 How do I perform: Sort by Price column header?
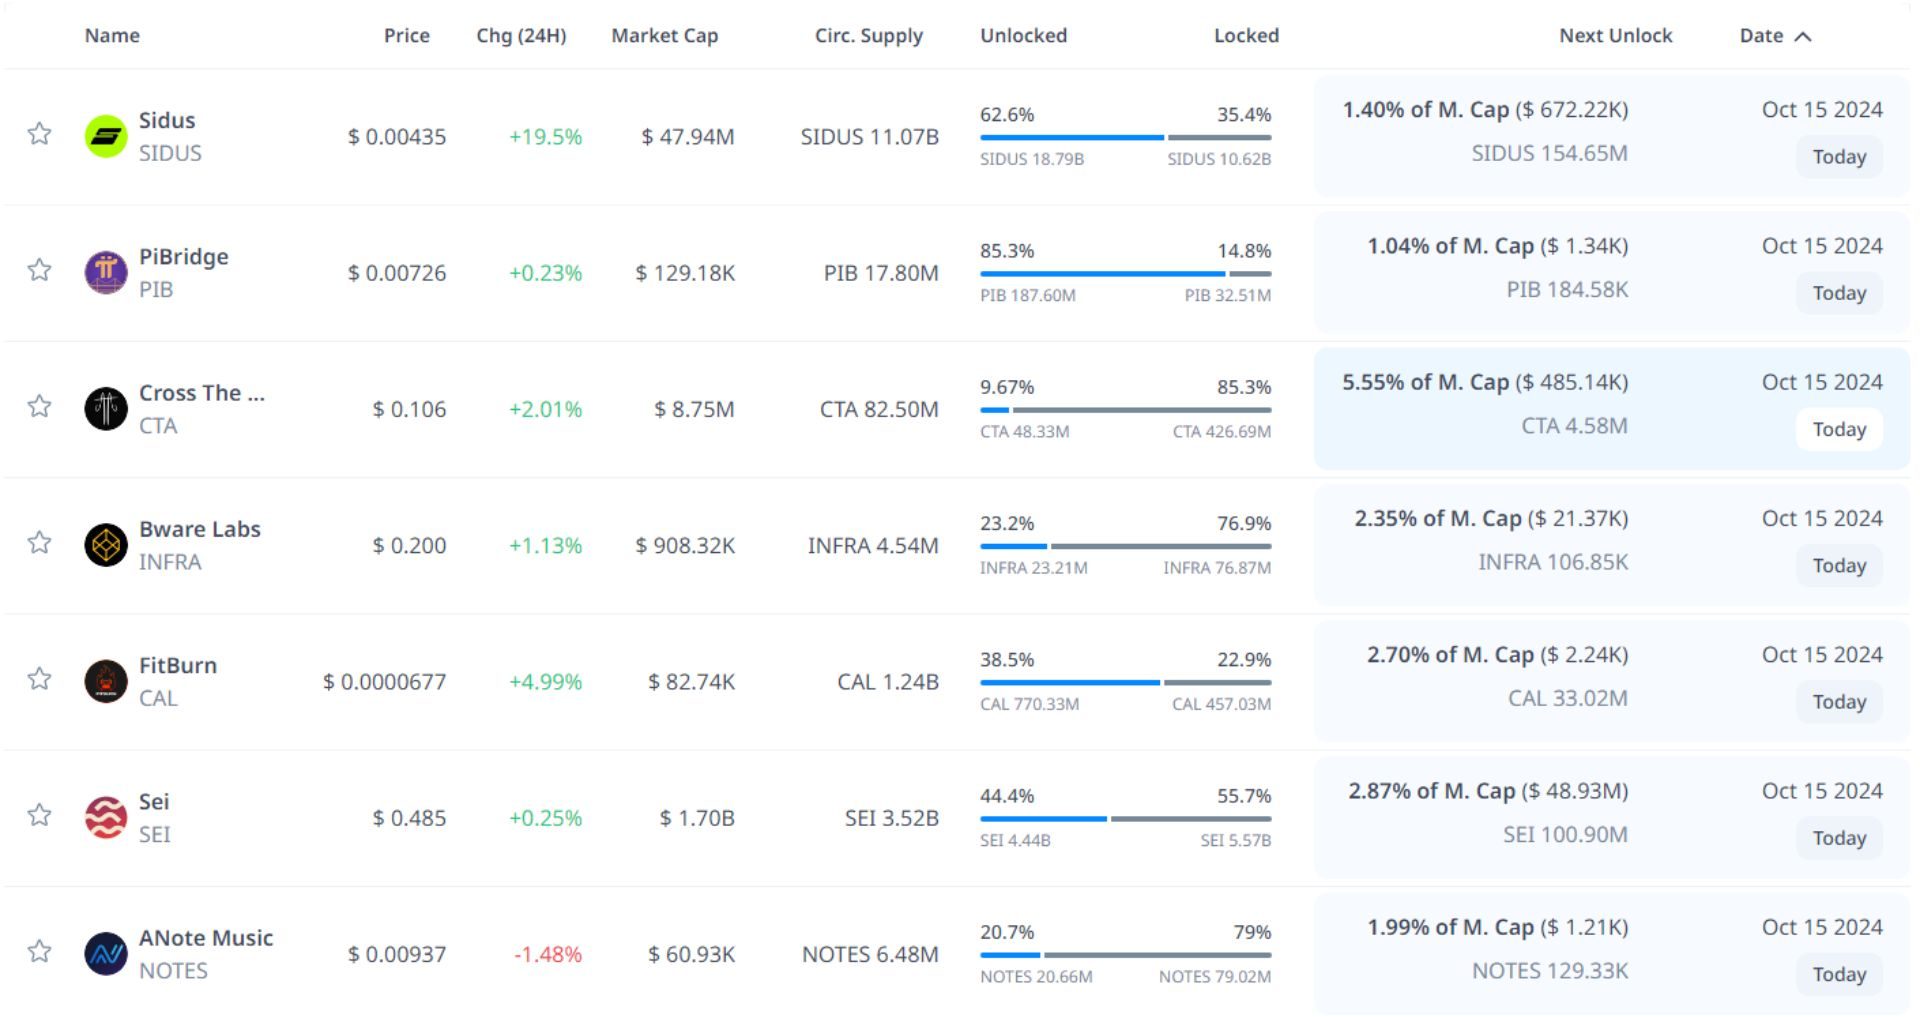pyautogui.click(x=406, y=36)
